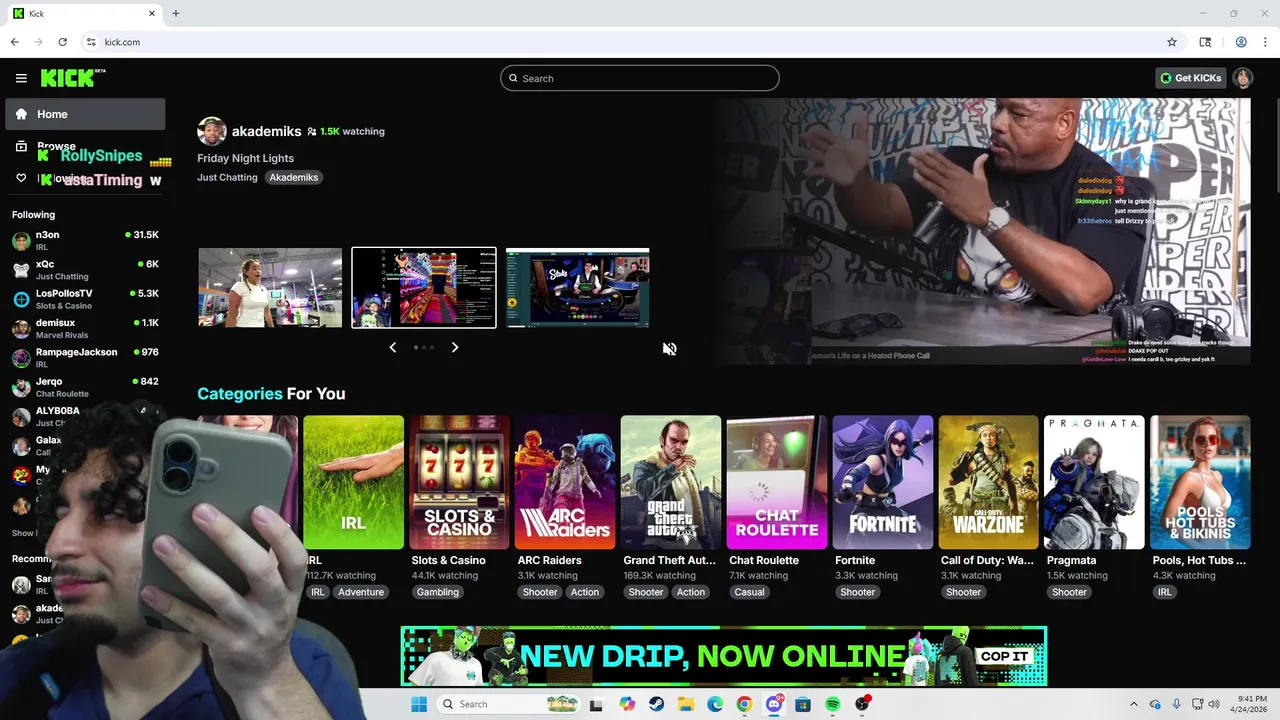Open Jerqo in Following list

[x=85, y=387]
